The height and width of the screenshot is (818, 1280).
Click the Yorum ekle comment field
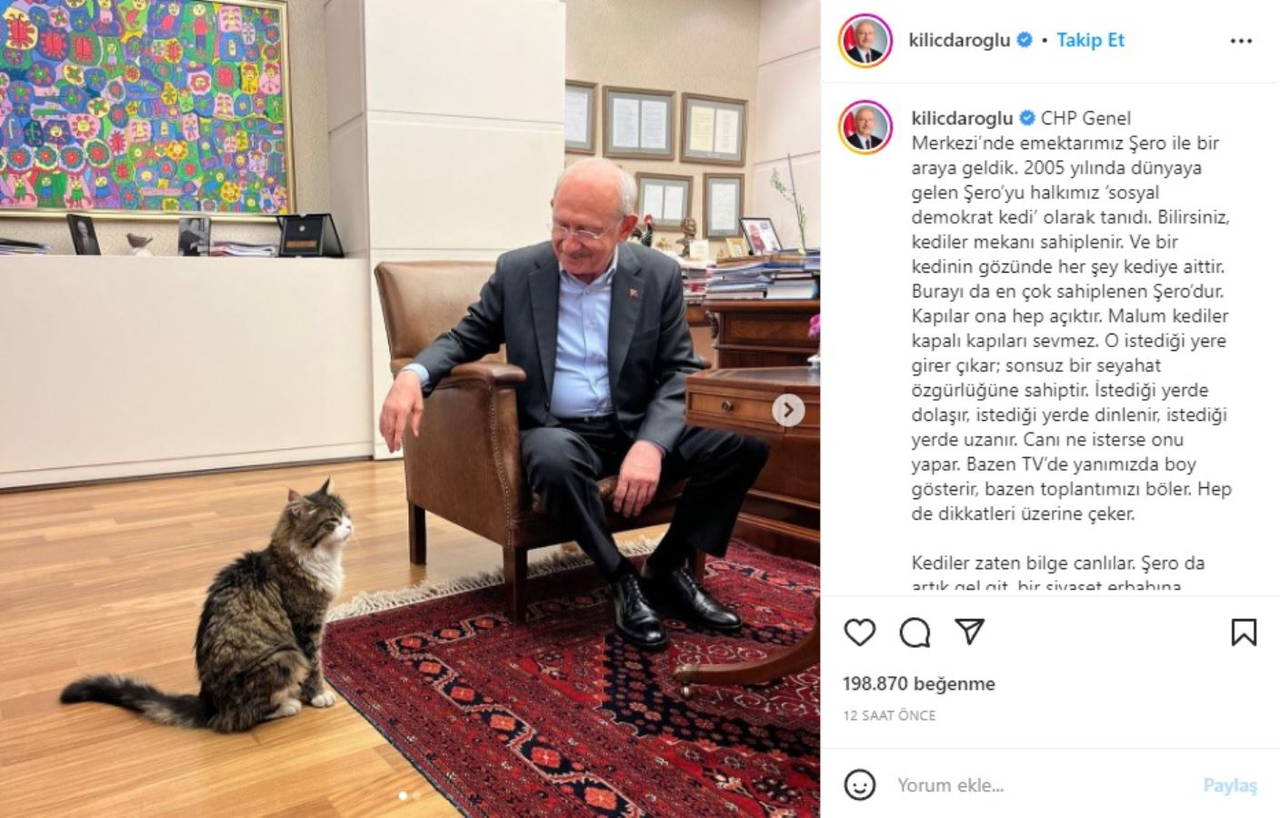point(1040,785)
